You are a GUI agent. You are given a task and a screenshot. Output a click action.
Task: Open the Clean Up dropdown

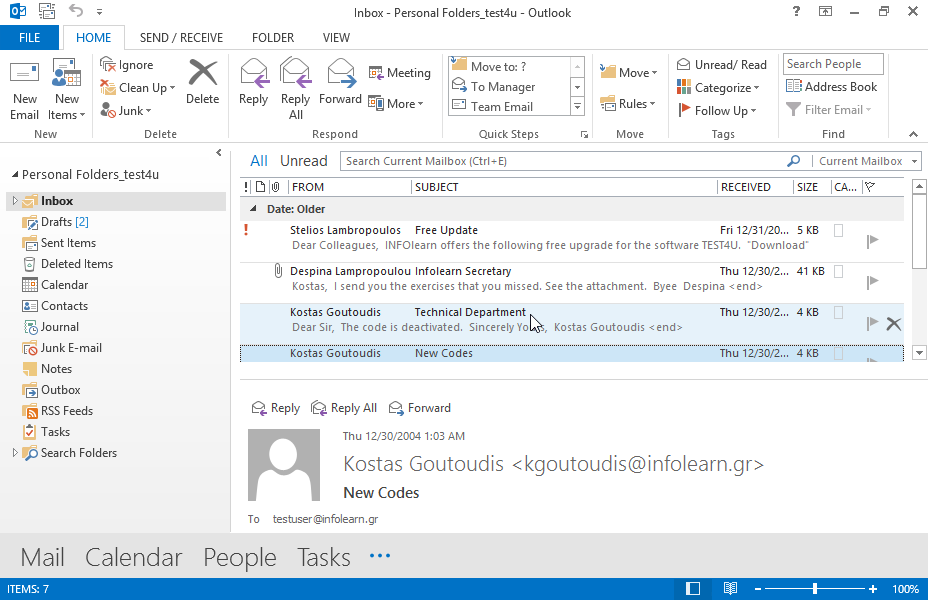(137, 88)
